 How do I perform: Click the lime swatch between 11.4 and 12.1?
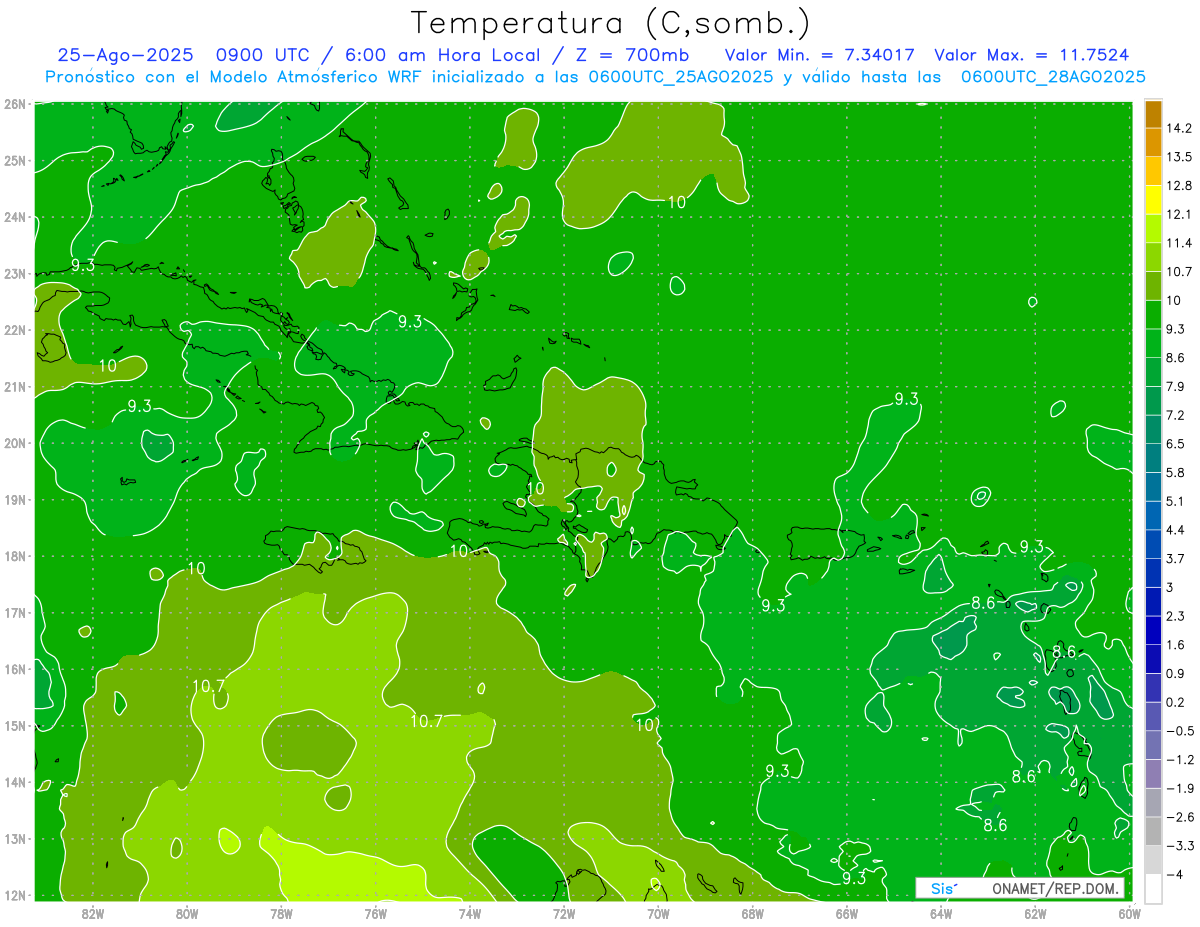point(1153,229)
